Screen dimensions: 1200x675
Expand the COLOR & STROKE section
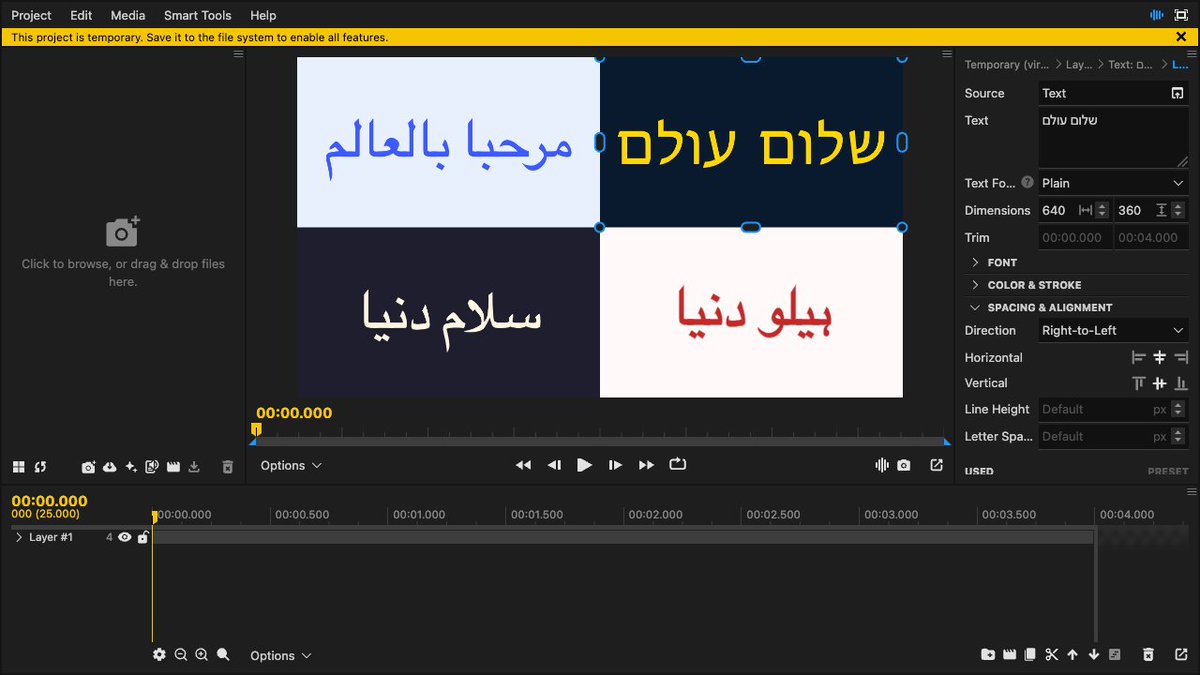[1077, 285]
